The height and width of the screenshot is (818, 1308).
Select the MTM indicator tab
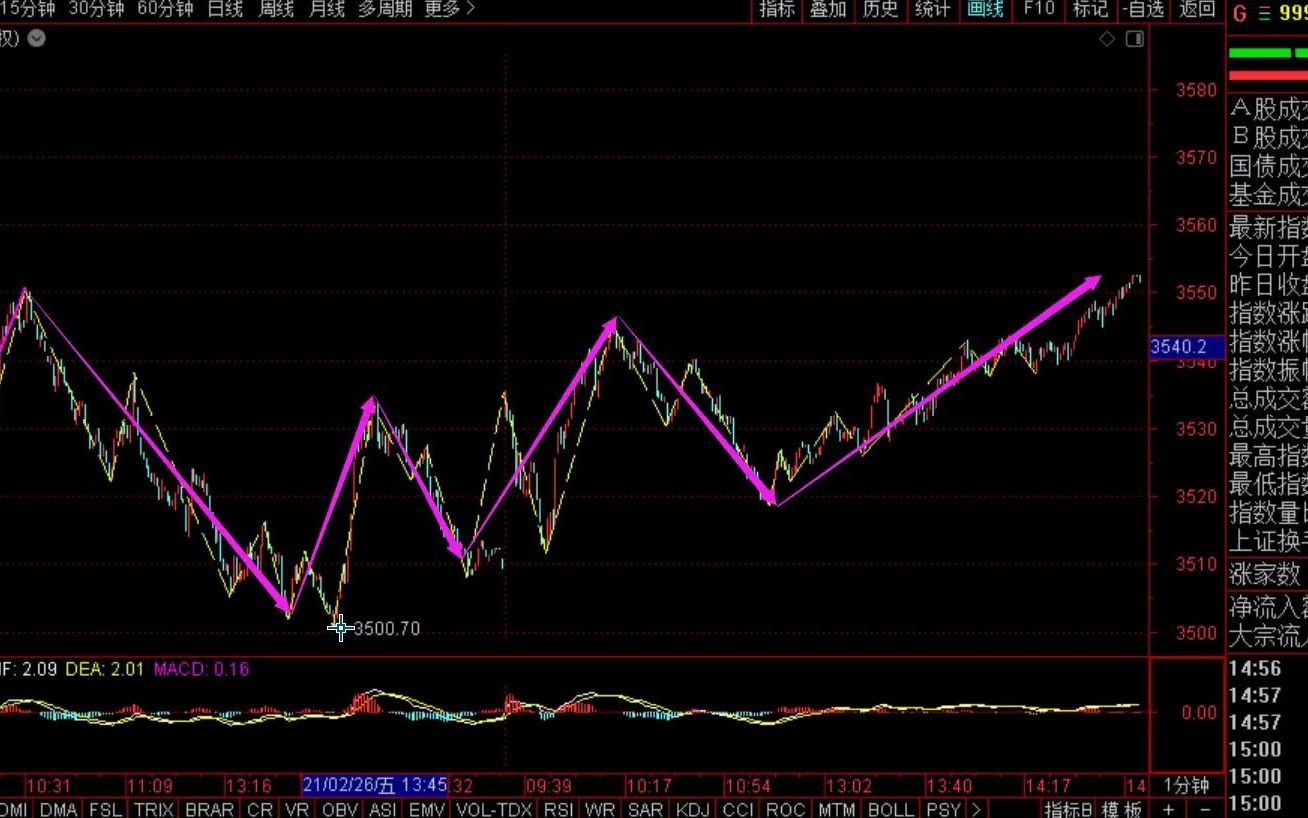pyautogui.click(x=836, y=809)
